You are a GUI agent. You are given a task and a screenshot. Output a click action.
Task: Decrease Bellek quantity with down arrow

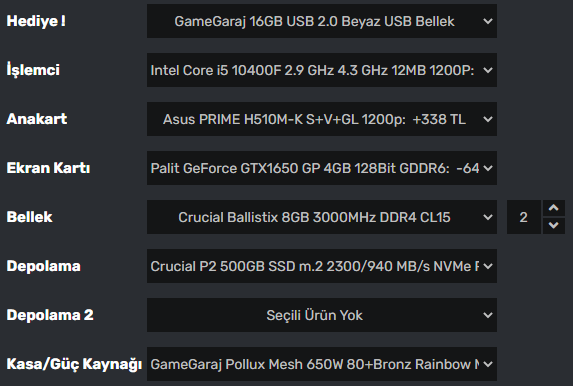click(x=554, y=225)
